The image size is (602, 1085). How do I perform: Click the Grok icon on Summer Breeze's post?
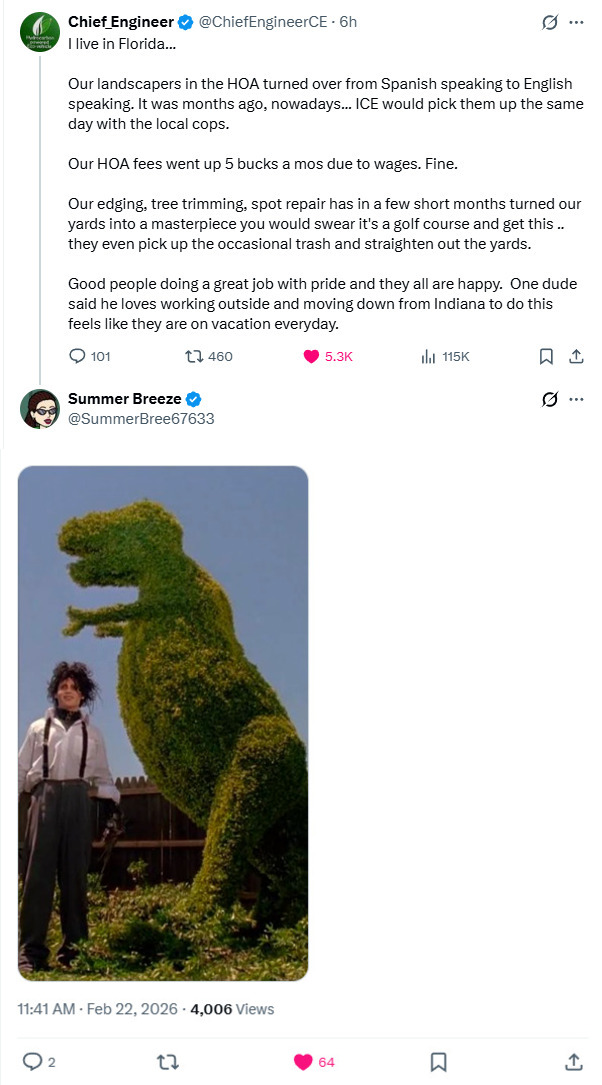coord(549,400)
